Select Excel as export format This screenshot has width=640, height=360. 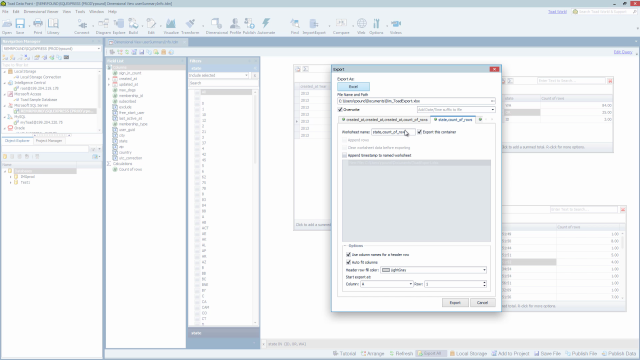[x=353, y=87]
